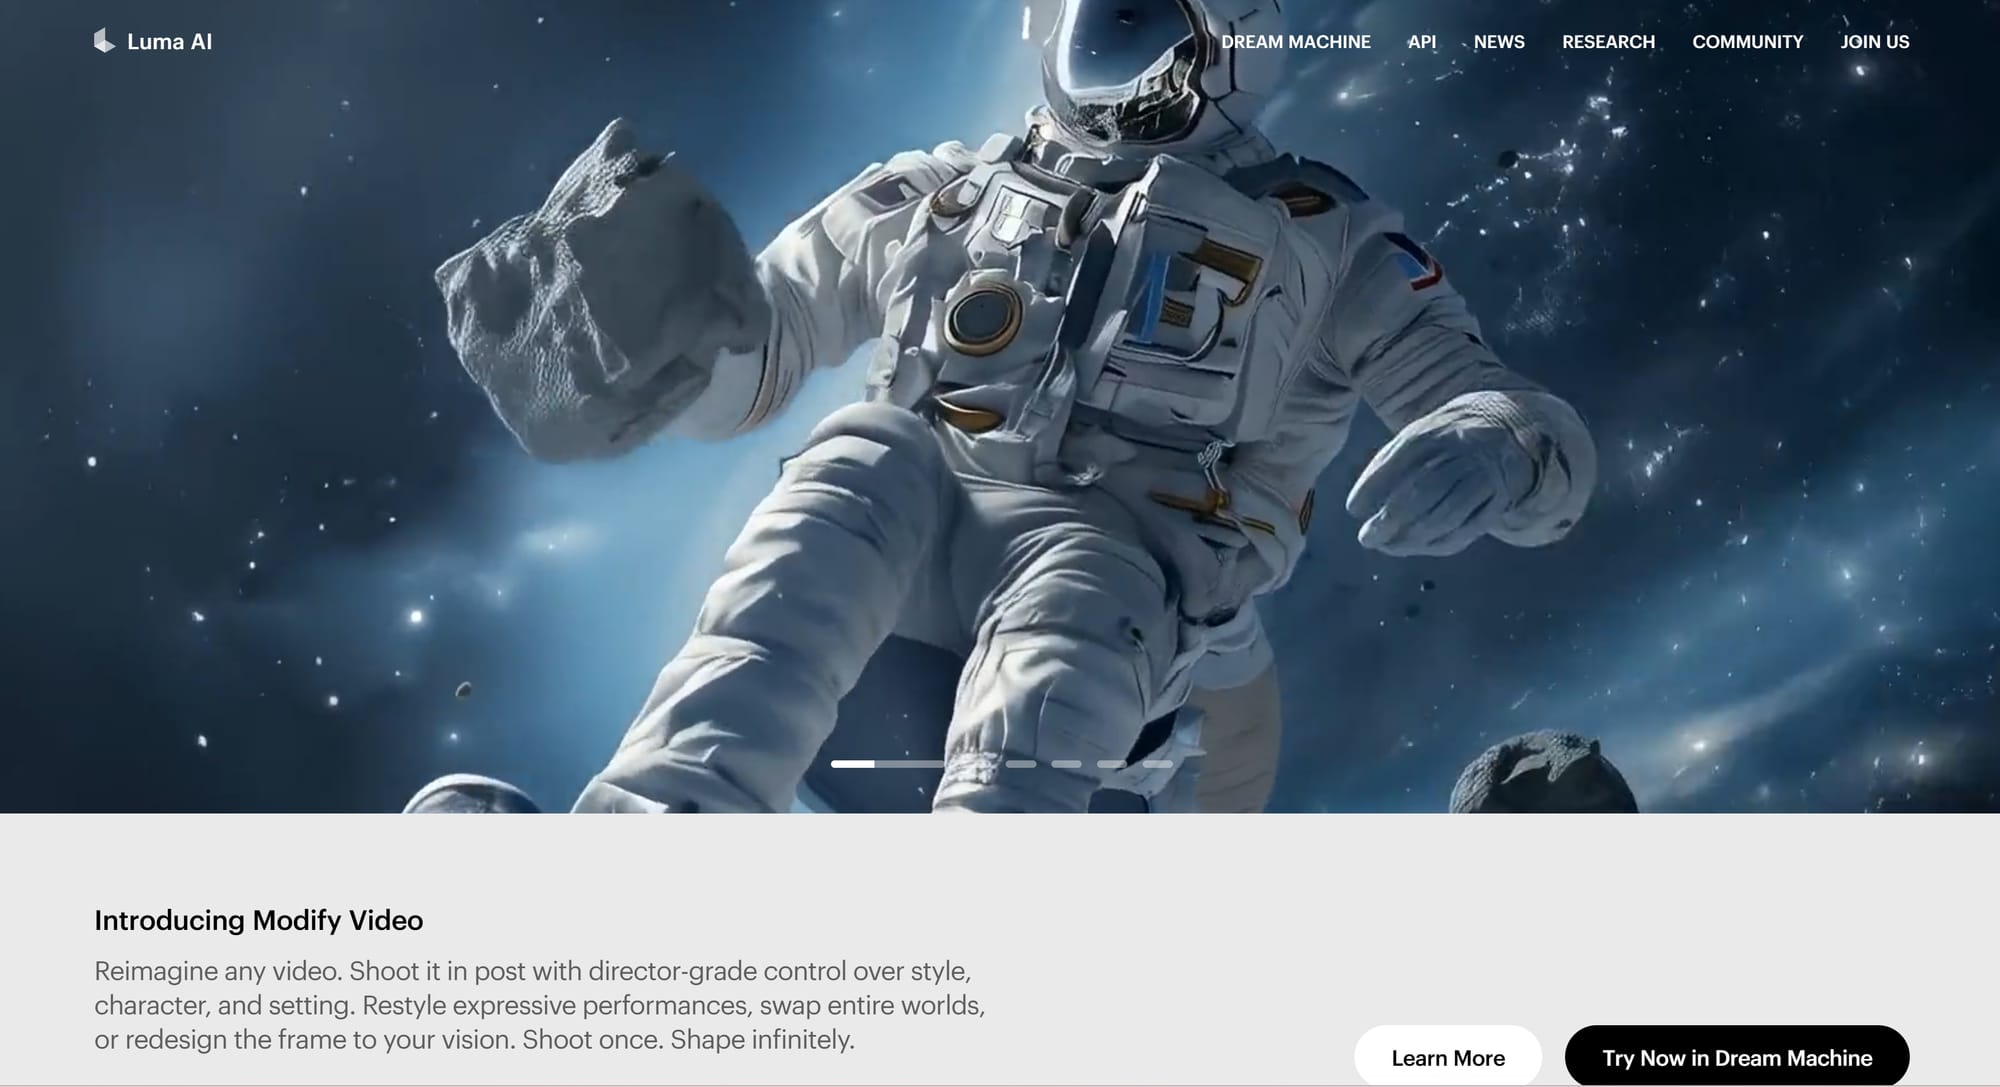Click the Luma AI wordmark text
Viewport: 2000px width, 1087px height.
click(169, 42)
